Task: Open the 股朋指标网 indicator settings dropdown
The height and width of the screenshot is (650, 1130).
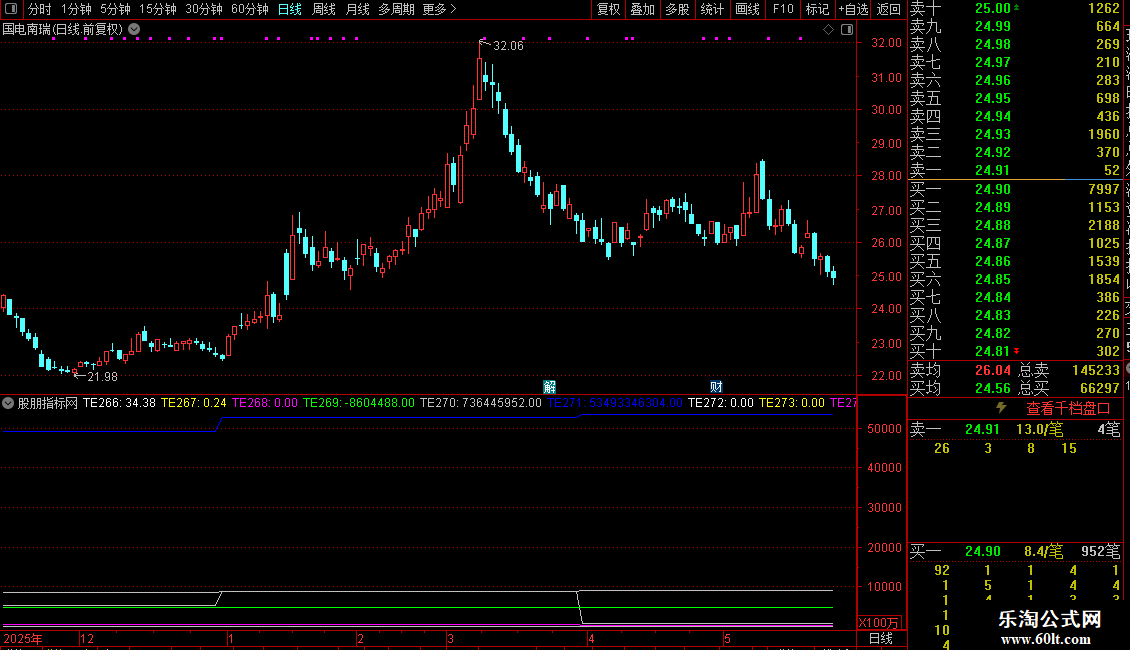Action: [x=8, y=403]
